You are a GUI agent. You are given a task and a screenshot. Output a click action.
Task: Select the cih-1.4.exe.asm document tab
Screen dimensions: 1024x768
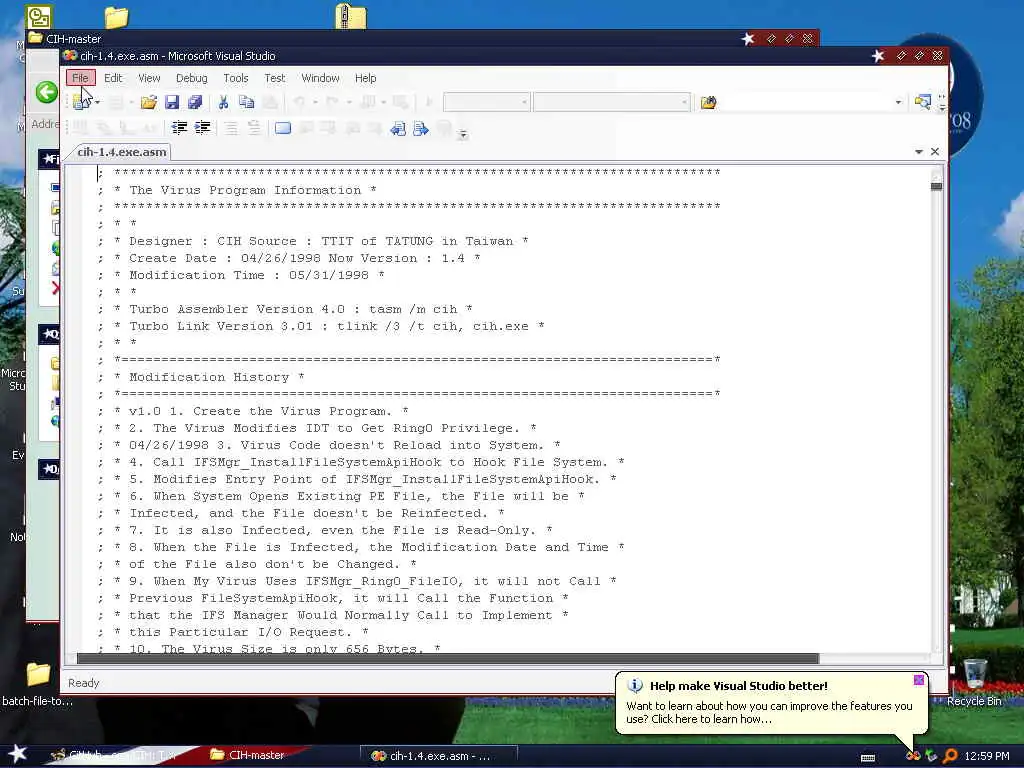coord(121,152)
